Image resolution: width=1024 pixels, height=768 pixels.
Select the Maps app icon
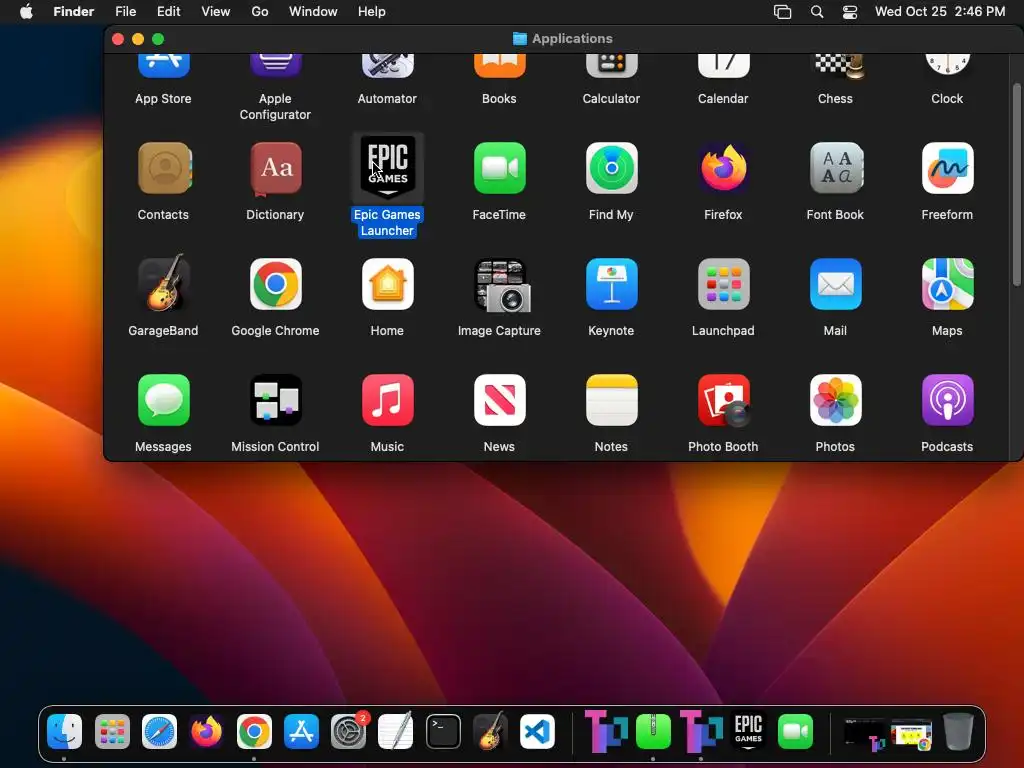point(948,284)
